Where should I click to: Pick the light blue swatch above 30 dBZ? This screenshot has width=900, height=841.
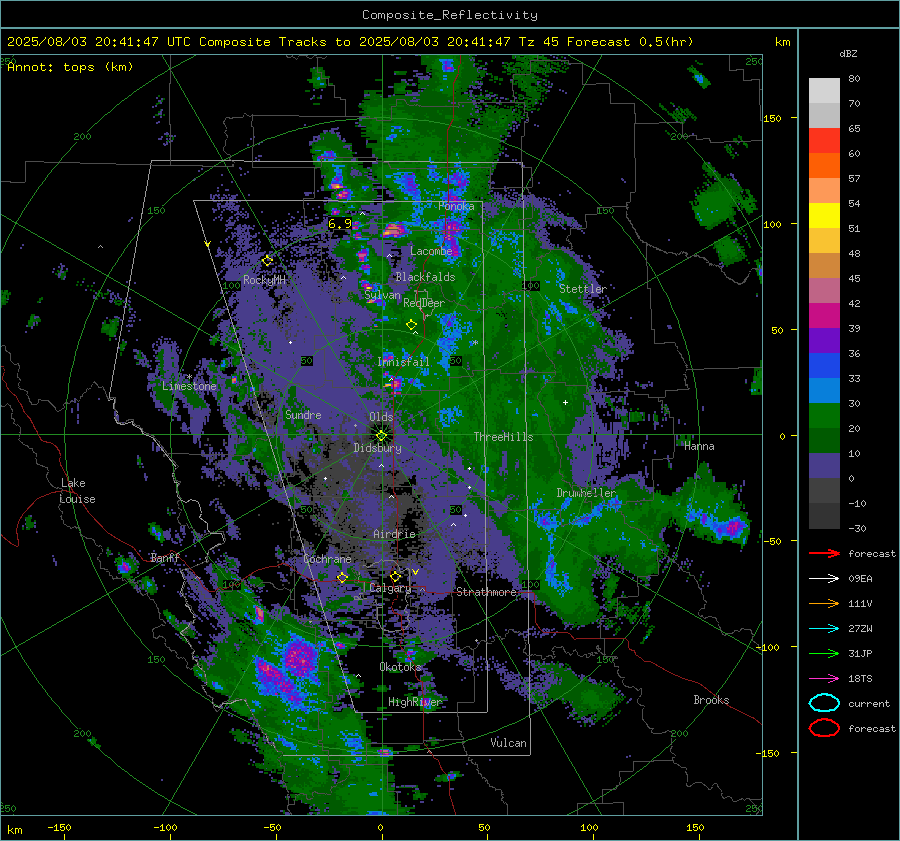(x=824, y=391)
